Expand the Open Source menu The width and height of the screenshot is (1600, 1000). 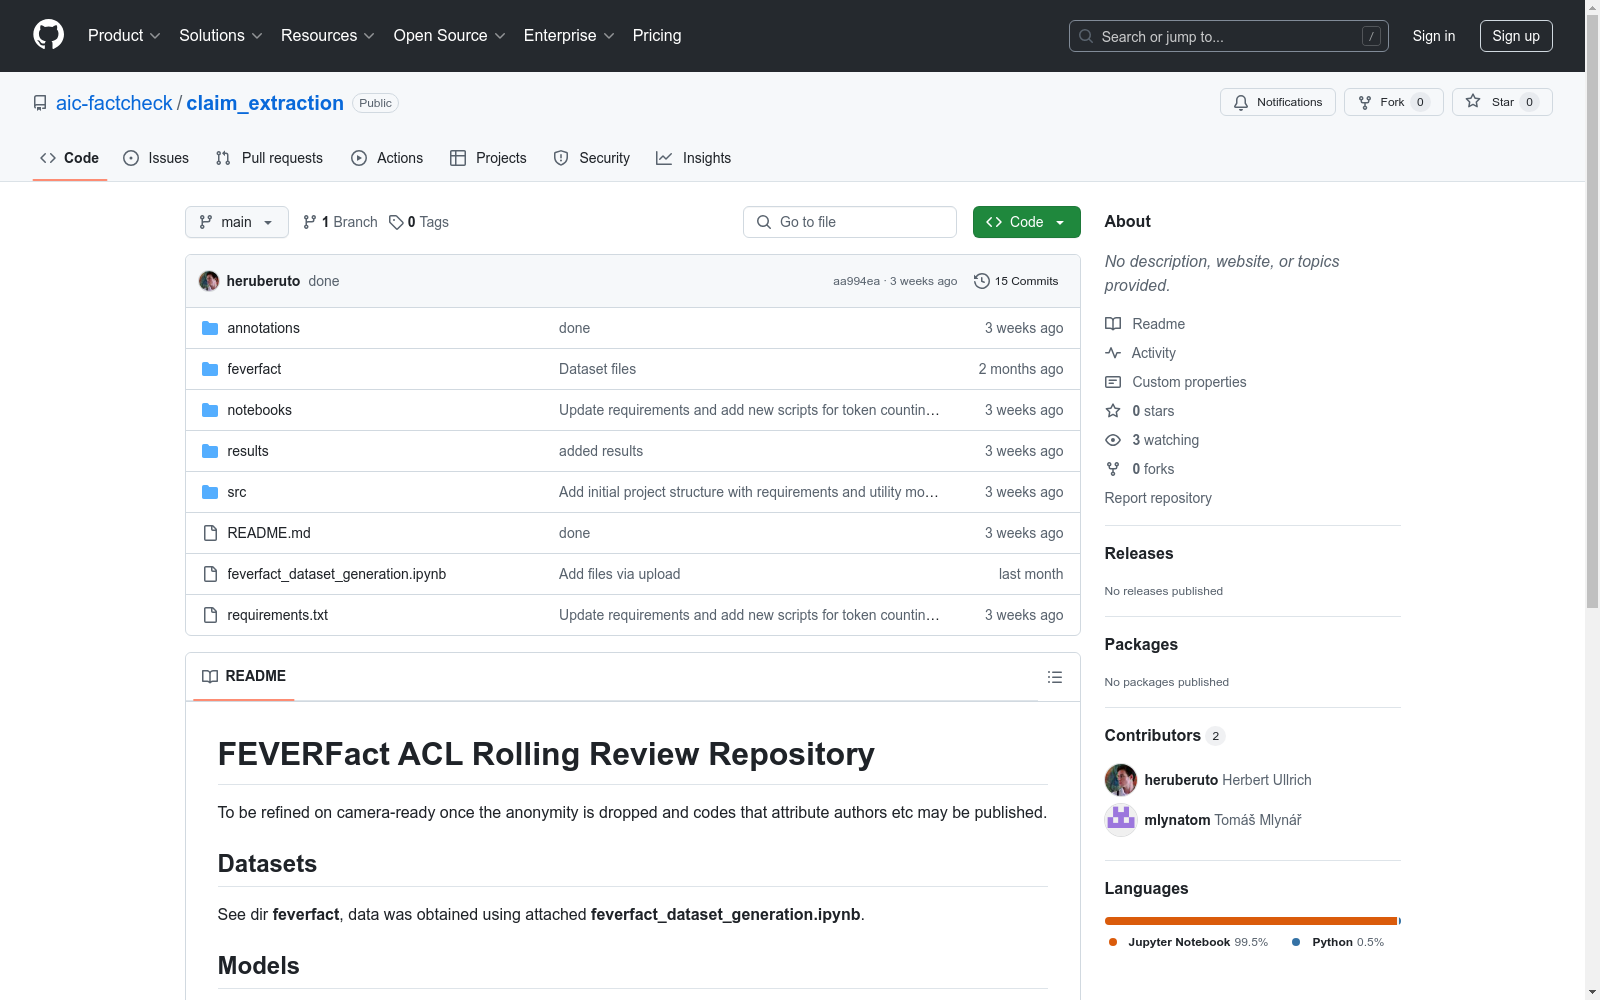(450, 36)
